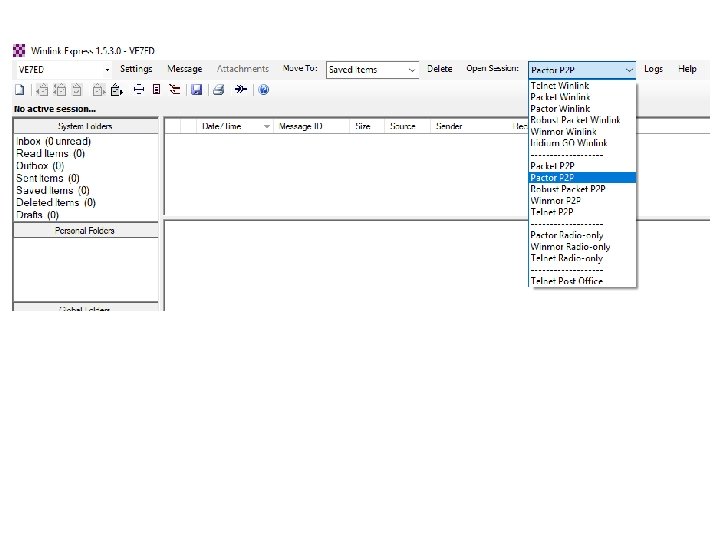Click the acknowledge envelope icon with checkmark
Screen dimensions: 720x540
click(x=77, y=90)
